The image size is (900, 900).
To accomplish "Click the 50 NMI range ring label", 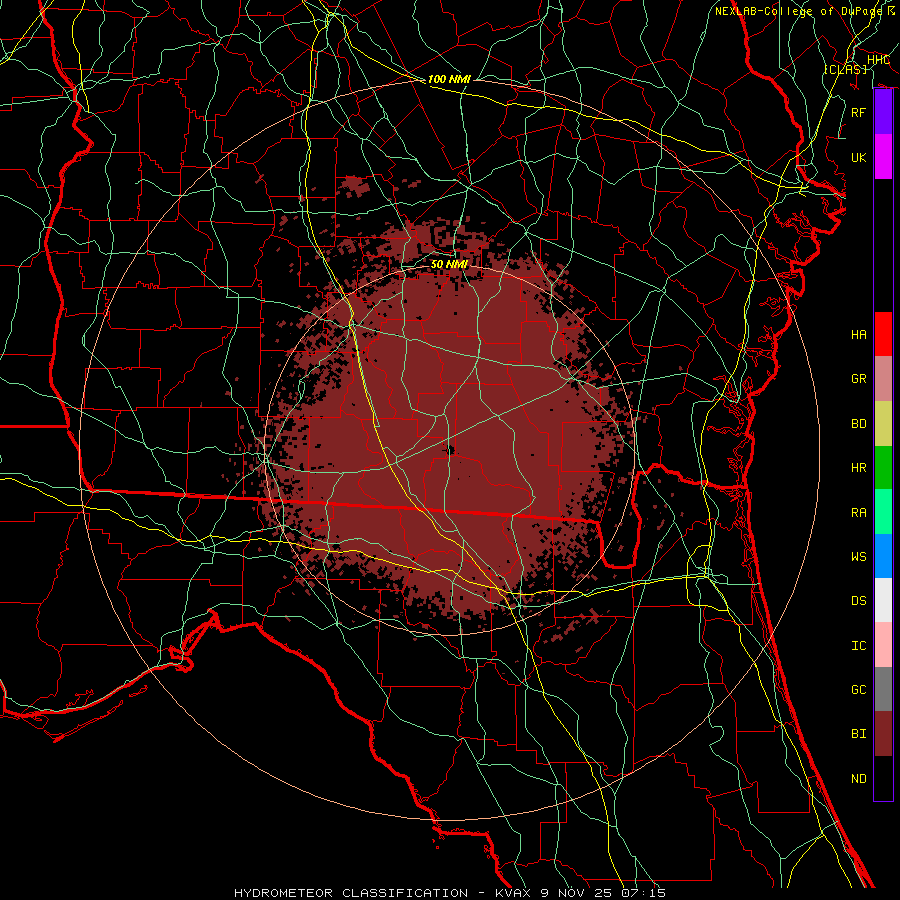I will point(449,264).
